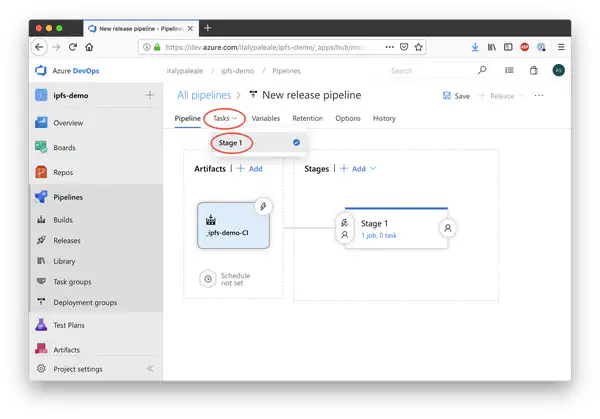The image size is (600, 419).
Task: Open Repos from the sidebar
Action: (63, 172)
